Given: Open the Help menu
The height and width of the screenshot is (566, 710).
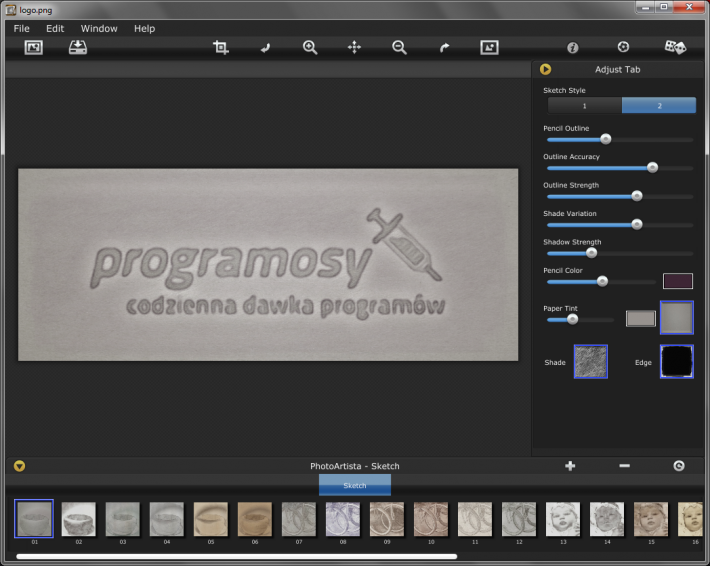Looking at the screenshot, I should [144, 29].
